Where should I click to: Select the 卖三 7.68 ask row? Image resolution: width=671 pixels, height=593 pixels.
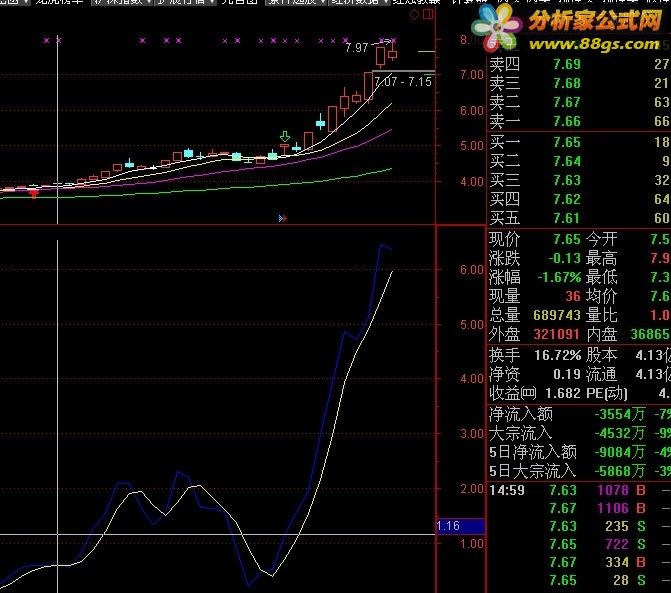pyautogui.click(x=580, y=83)
